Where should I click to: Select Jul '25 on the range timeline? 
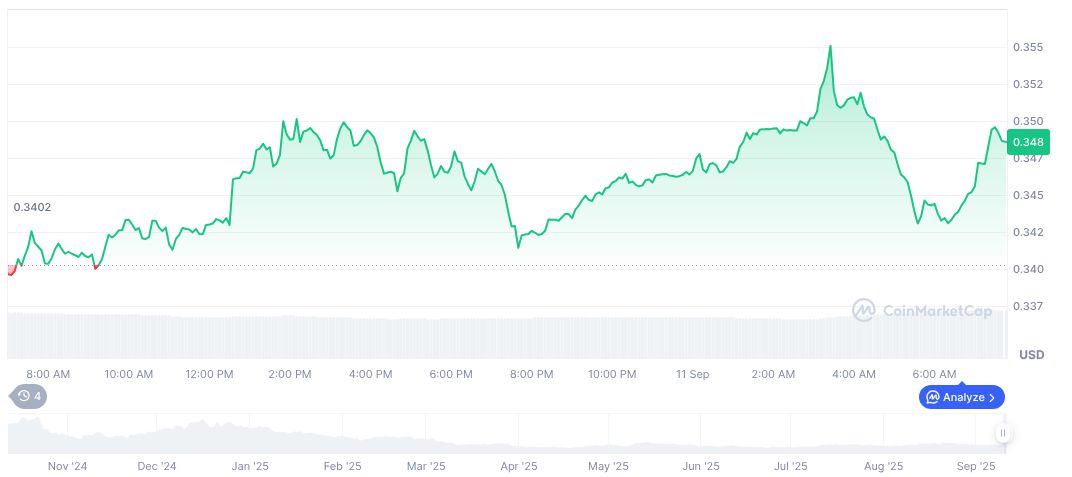(x=791, y=466)
